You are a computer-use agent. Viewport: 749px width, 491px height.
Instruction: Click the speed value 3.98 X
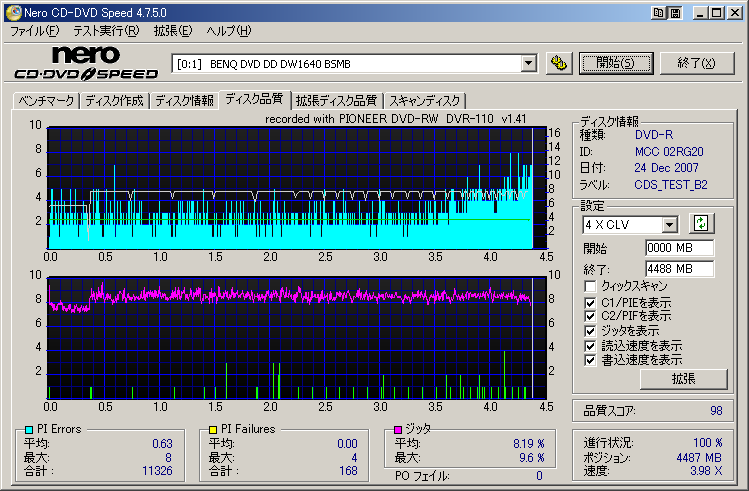pyautogui.click(x=706, y=471)
